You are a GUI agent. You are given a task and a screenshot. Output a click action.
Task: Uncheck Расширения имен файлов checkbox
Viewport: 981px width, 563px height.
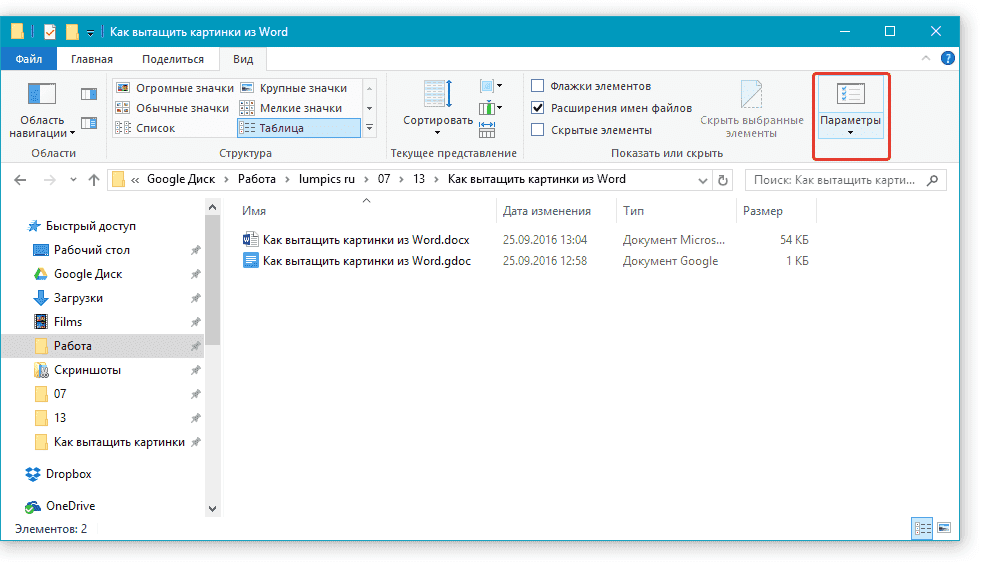point(538,108)
